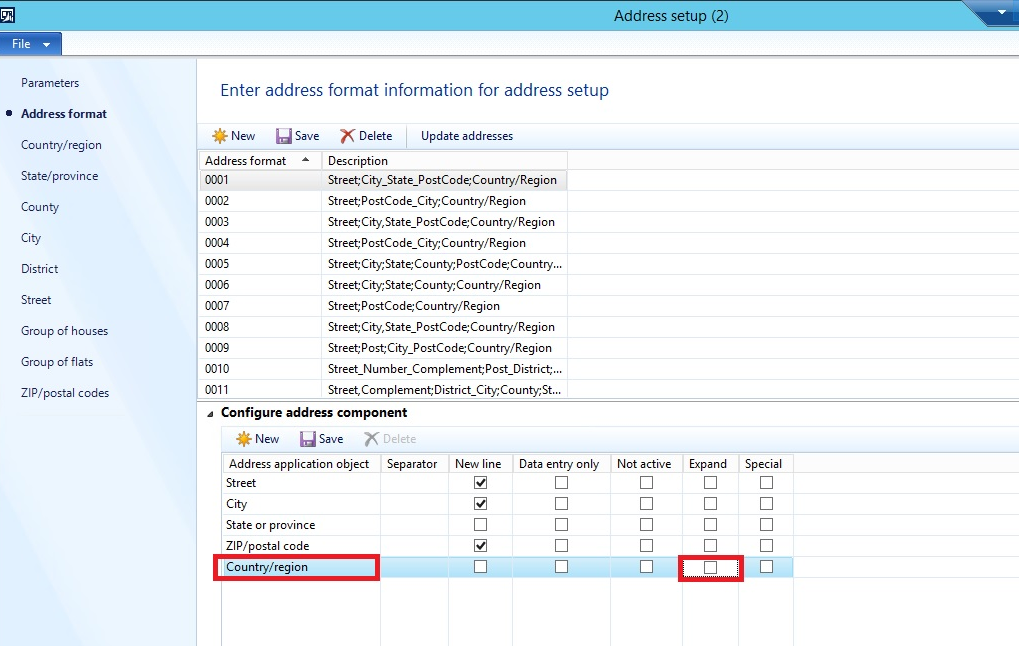Screen dimensions: 1019x646
Task: Click New in the Configure address component toolbar
Action: tap(256, 438)
